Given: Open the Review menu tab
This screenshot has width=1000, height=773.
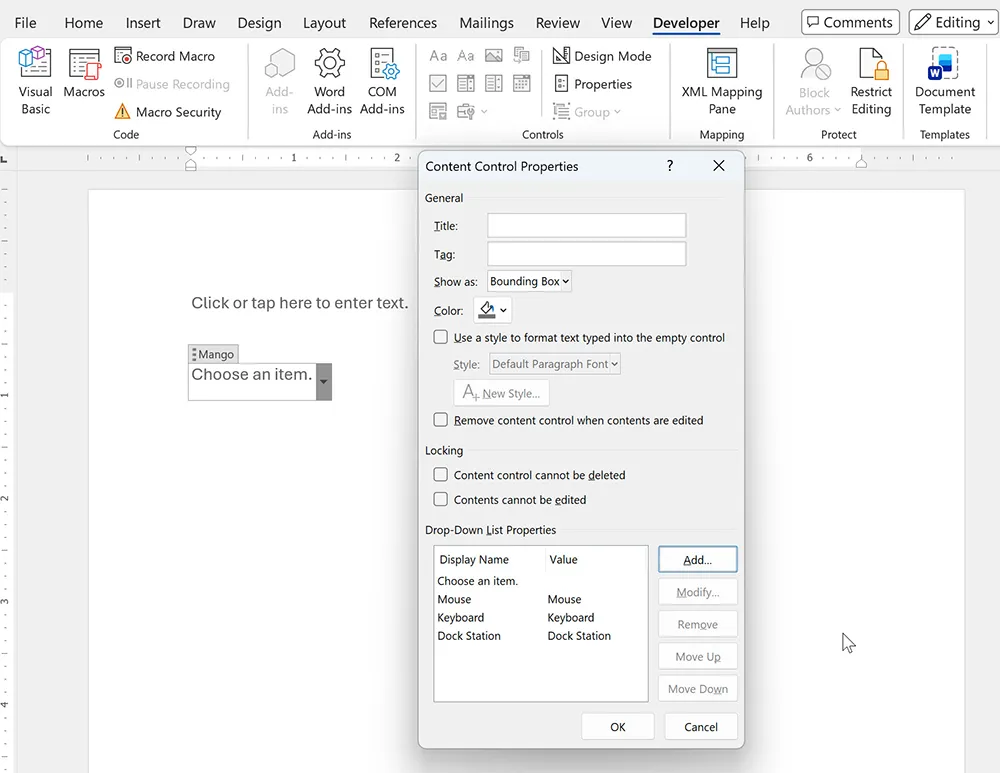Looking at the screenshot, I should (557, 22).
